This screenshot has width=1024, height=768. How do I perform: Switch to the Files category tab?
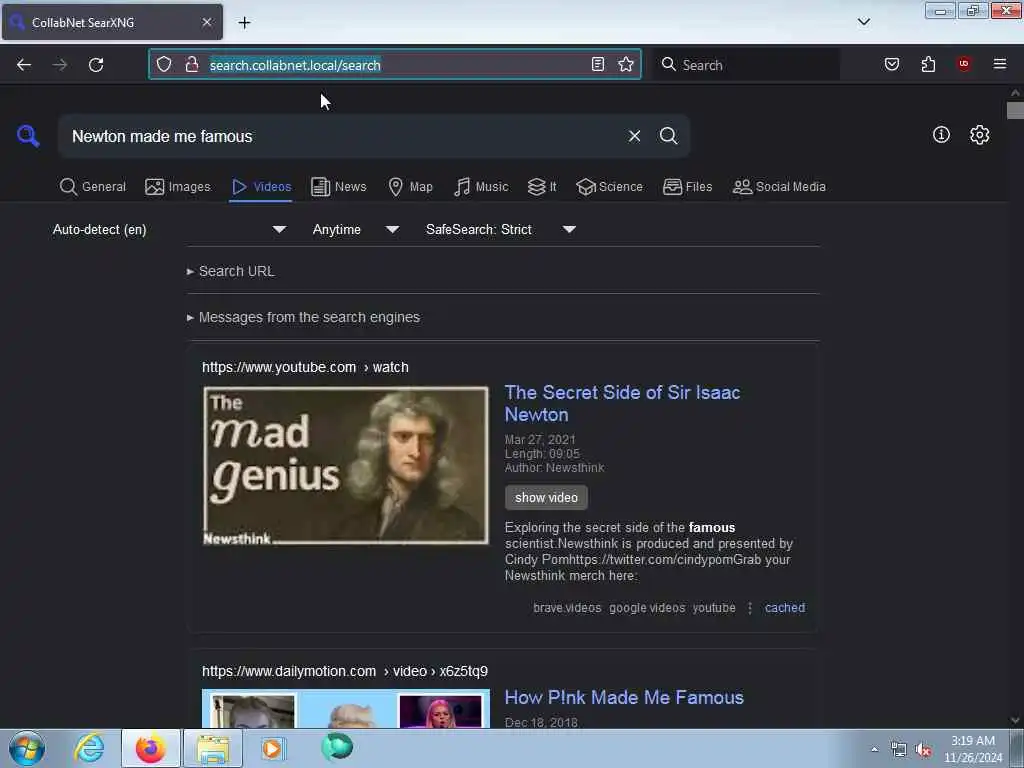click(687, 187)
